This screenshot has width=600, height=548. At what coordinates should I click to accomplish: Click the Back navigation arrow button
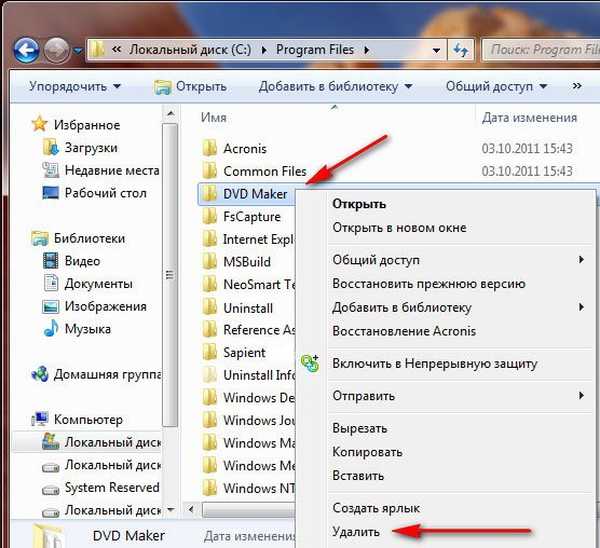[x=27, y=48]
